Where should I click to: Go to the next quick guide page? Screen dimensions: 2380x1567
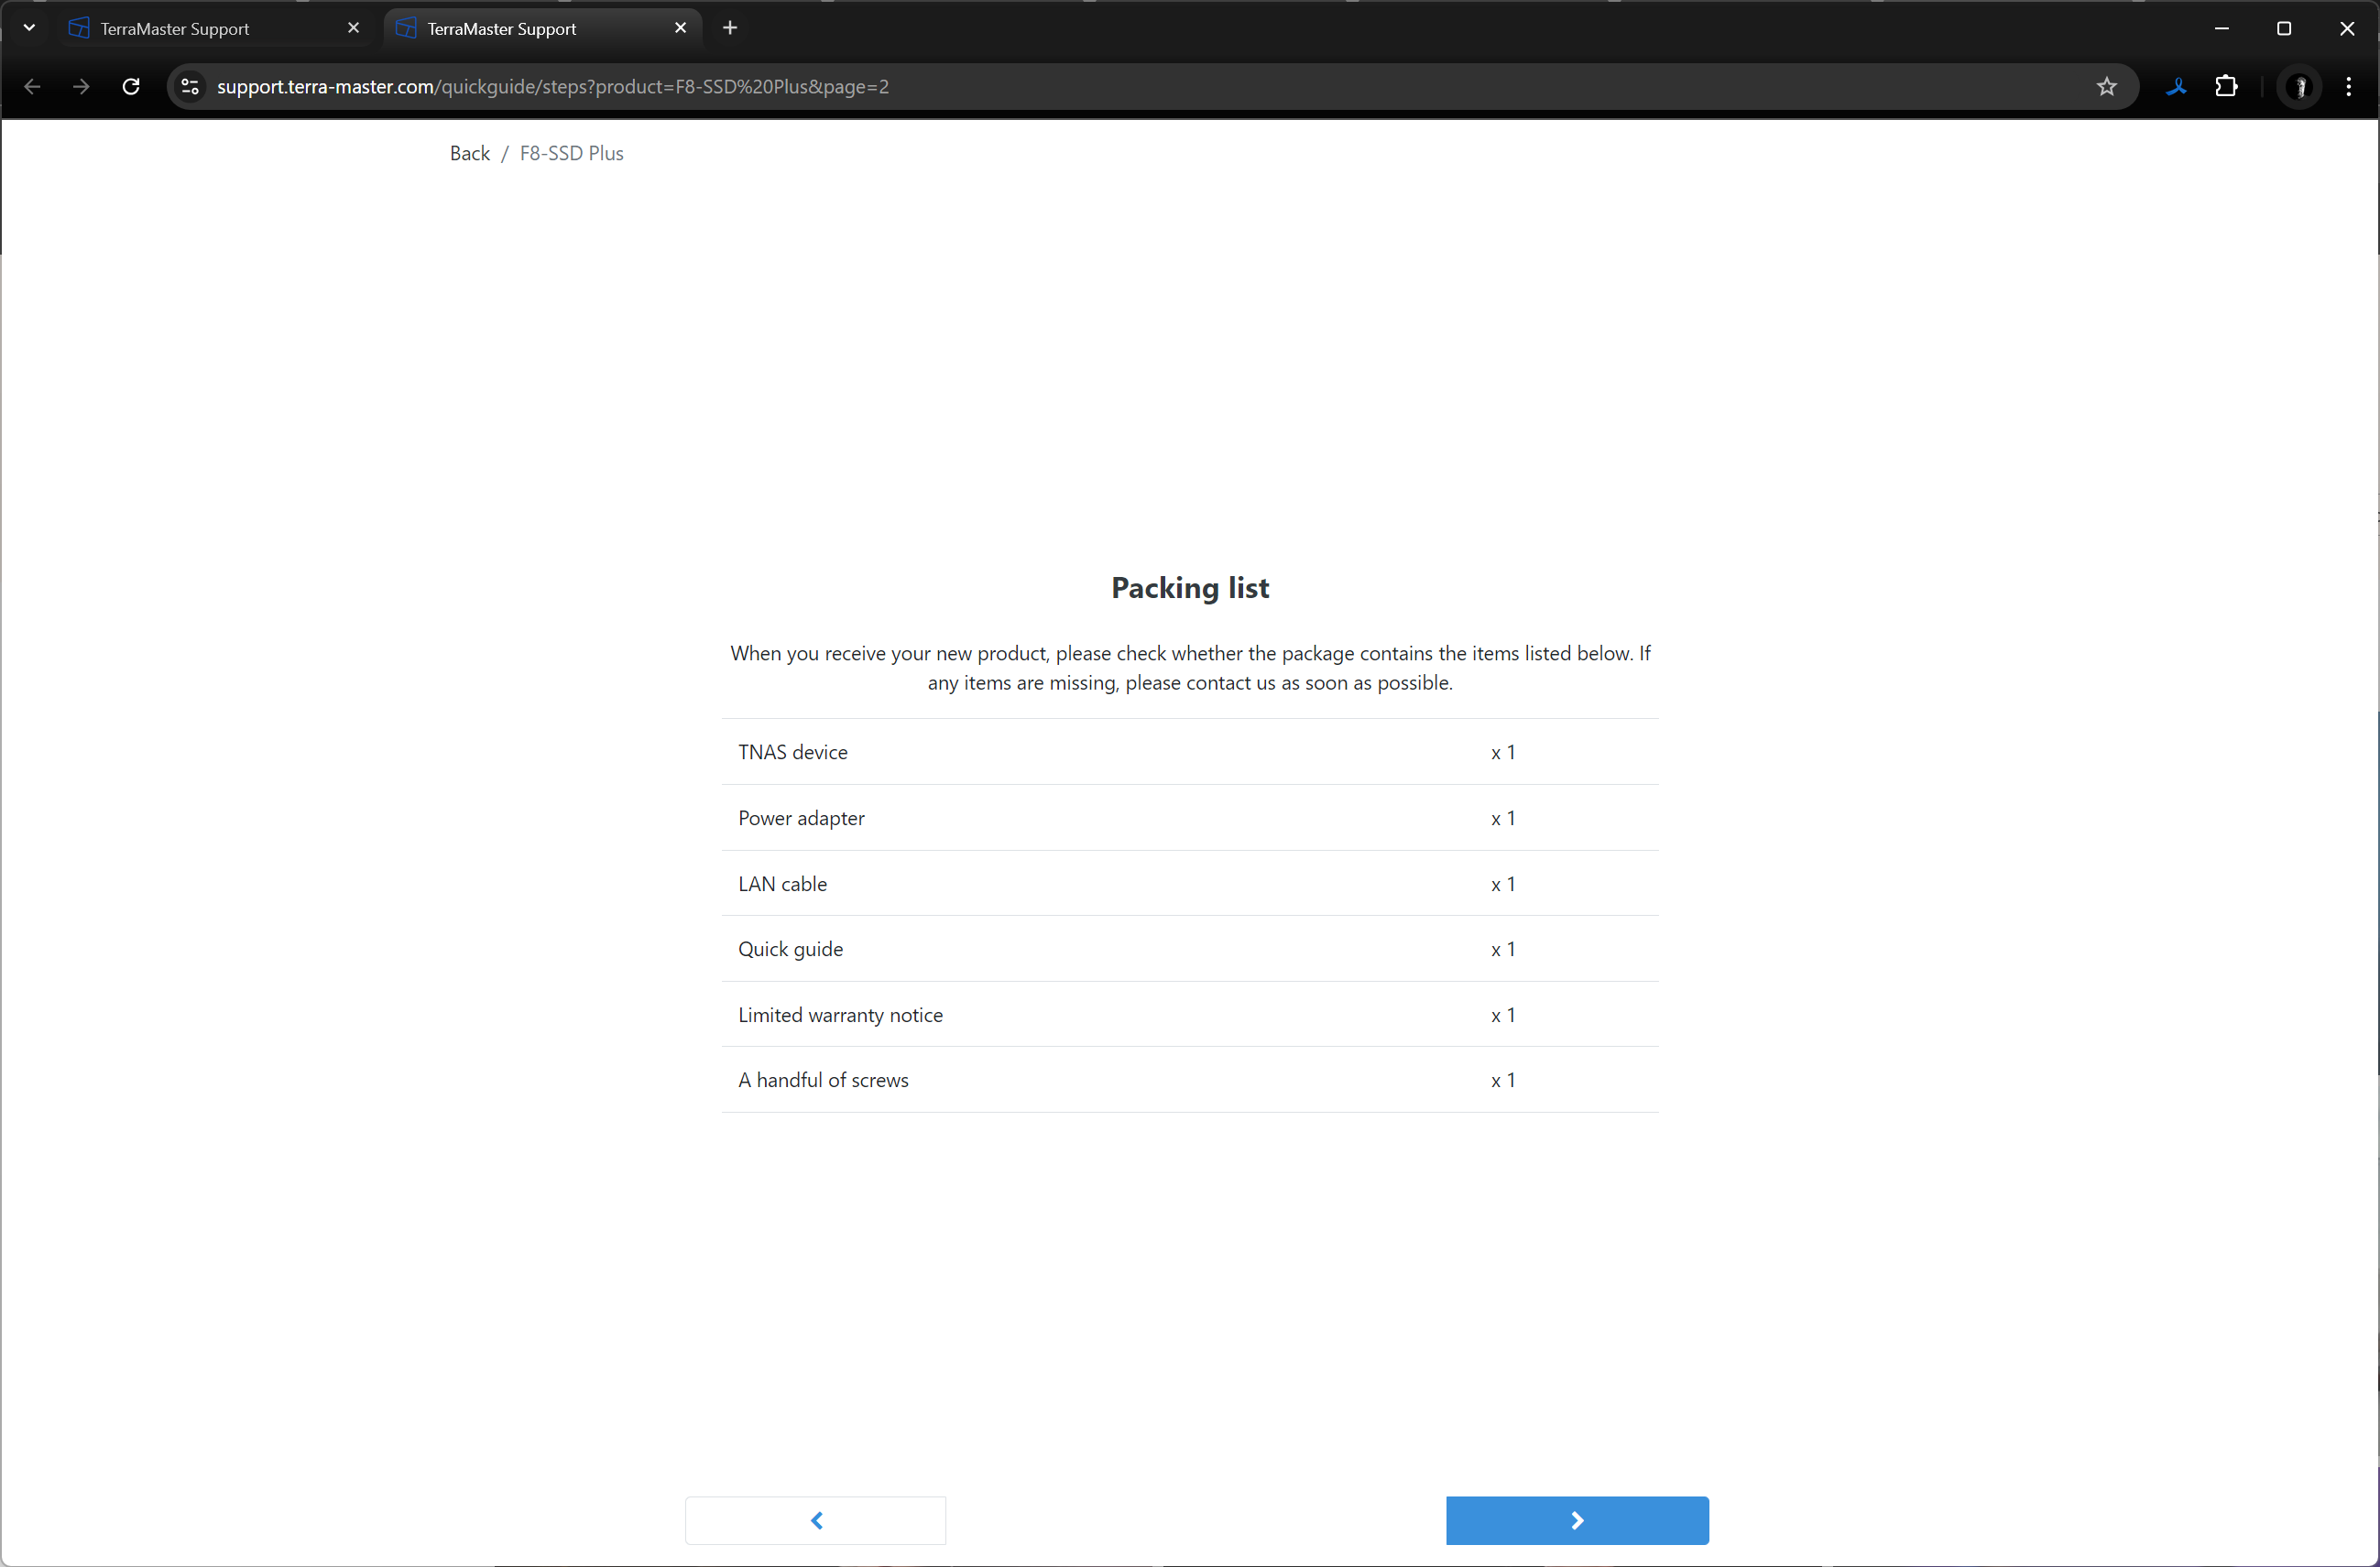(1576, 1520)
